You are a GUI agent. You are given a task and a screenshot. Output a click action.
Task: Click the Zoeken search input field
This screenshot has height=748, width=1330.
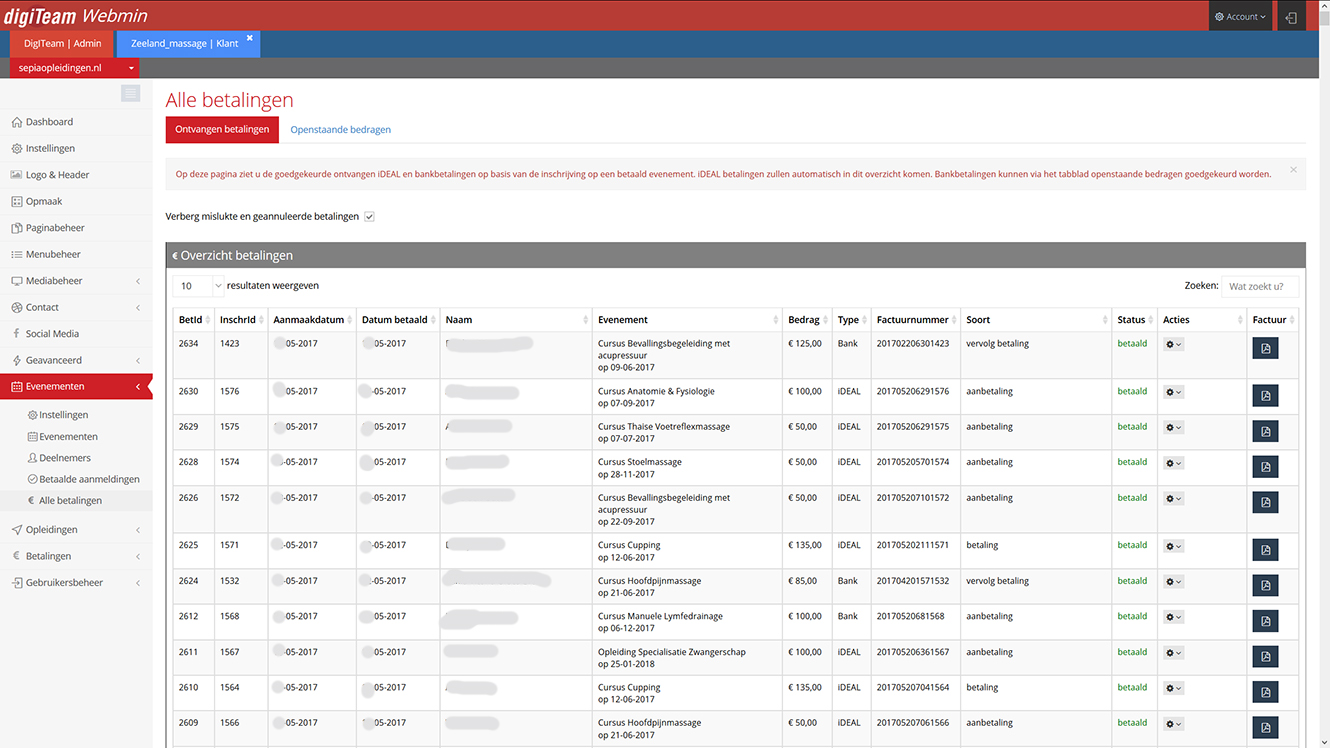point(1259,286)
